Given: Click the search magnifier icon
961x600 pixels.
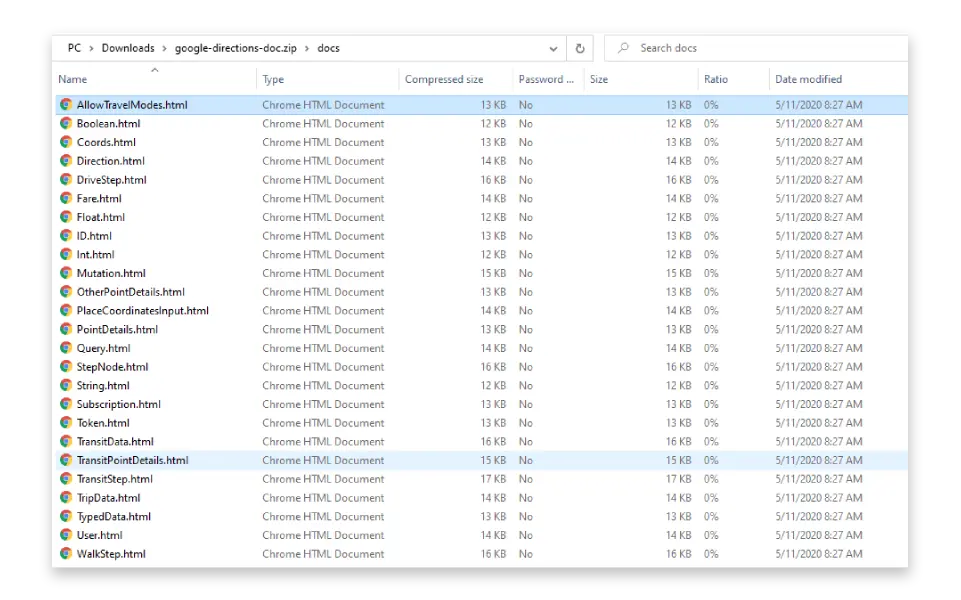Looking at the screenshot, I should click(623, 47).
